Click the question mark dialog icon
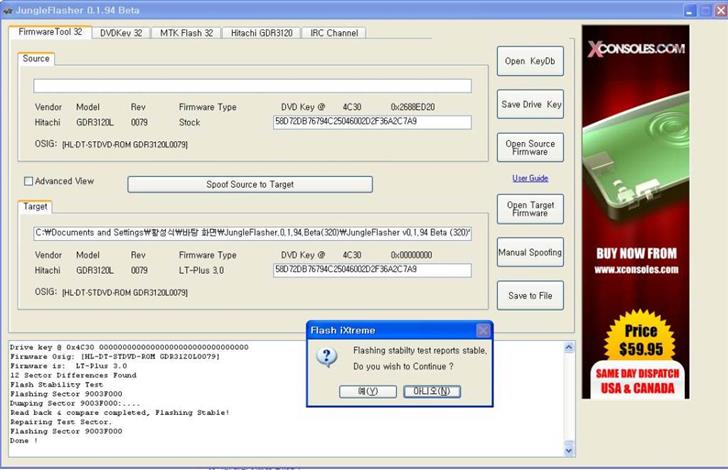Screen dimensions: 728x470 tap(327, 357)
